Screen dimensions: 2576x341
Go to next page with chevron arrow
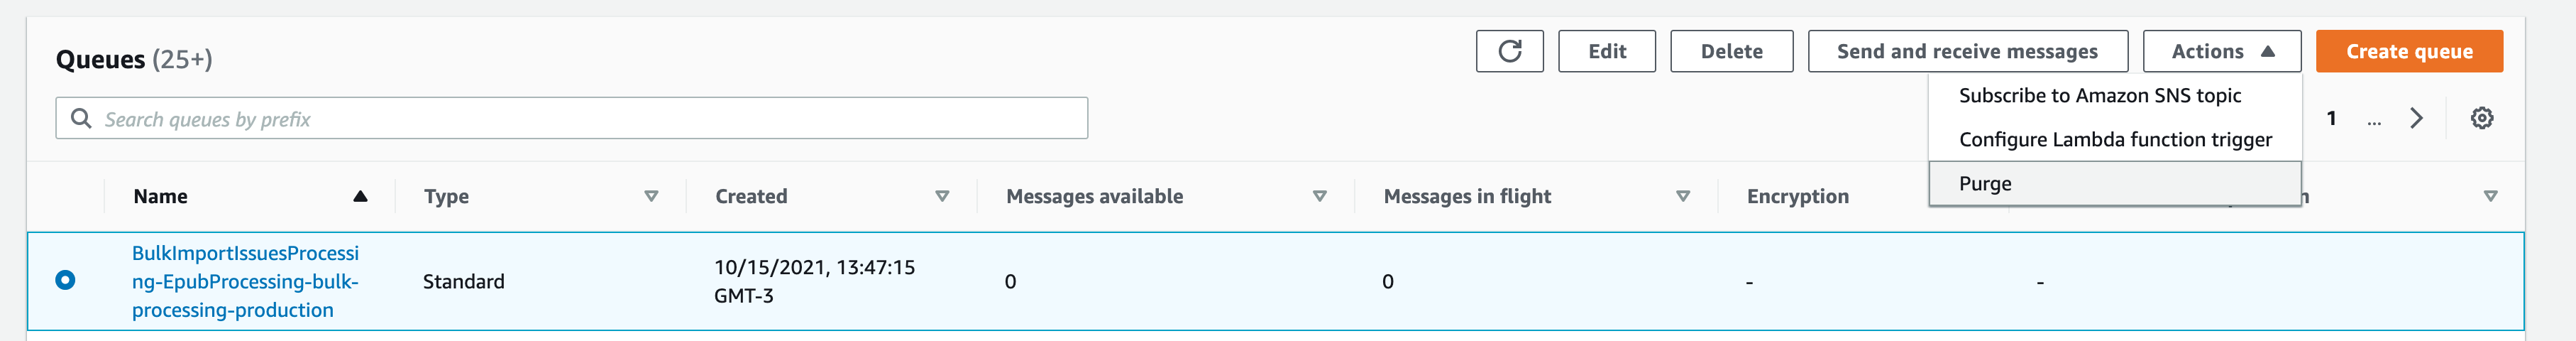tap(2416, 118)
